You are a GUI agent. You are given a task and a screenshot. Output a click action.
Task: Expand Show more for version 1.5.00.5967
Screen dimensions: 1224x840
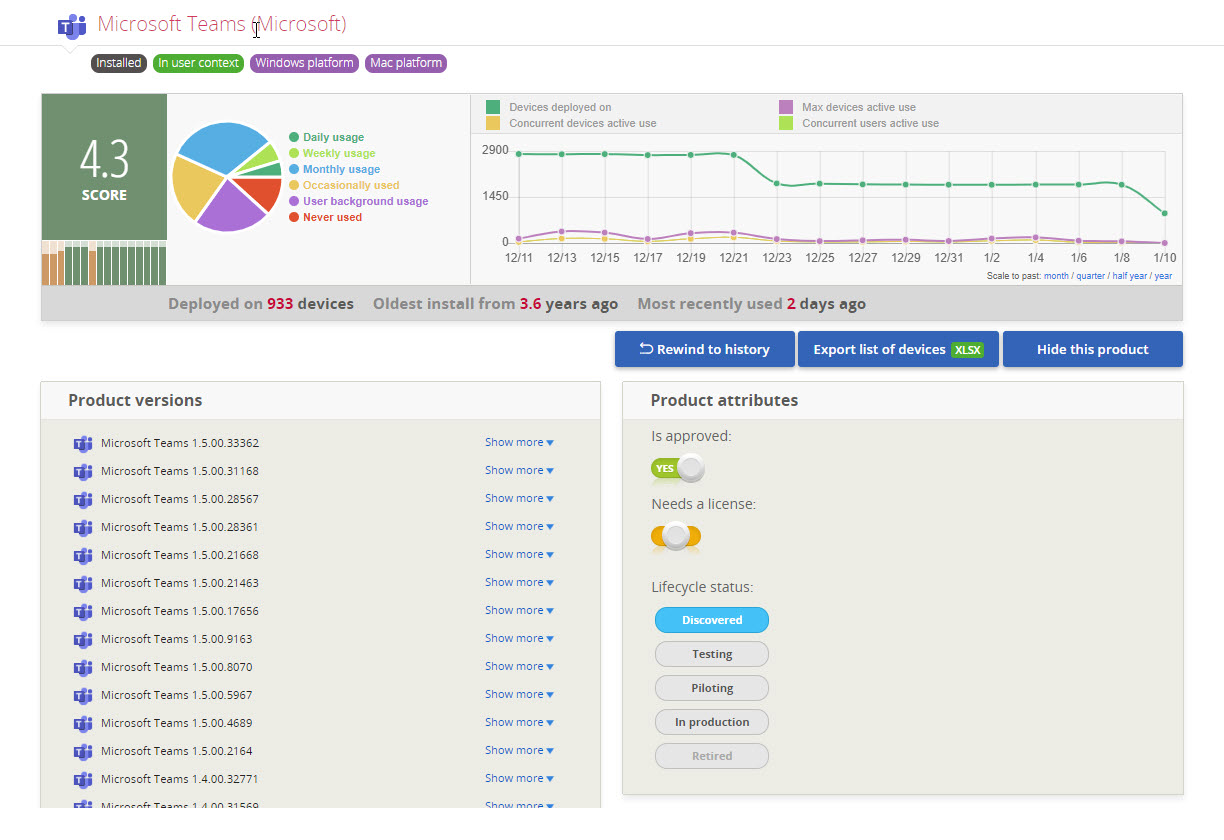coord(519,694)
